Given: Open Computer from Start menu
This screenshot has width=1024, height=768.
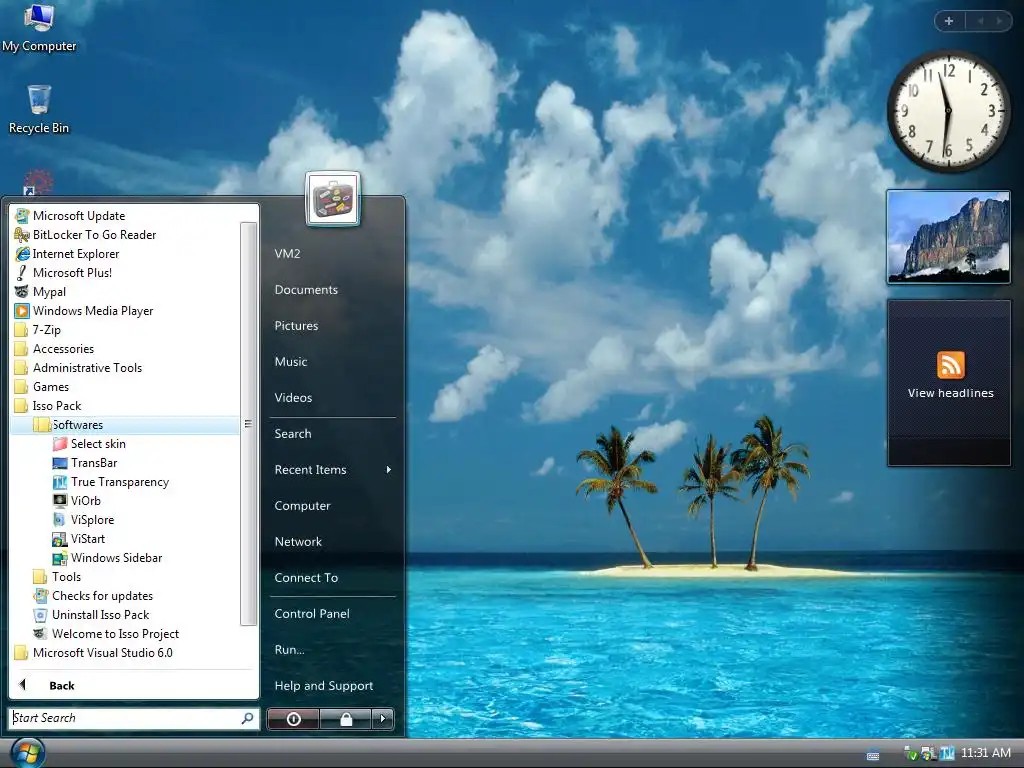Looking at the screenshot, I should [302, 505].
